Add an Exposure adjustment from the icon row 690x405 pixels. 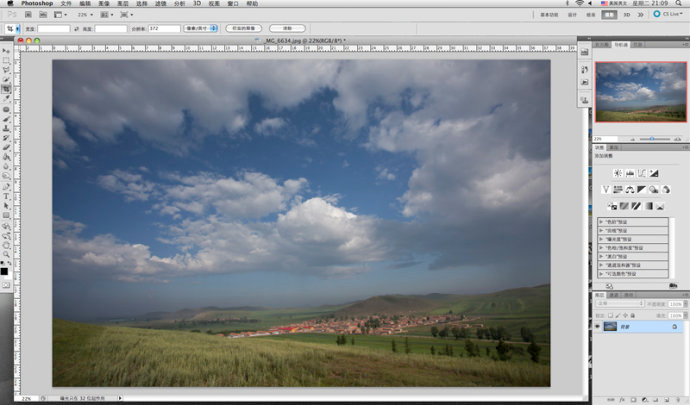654,173
